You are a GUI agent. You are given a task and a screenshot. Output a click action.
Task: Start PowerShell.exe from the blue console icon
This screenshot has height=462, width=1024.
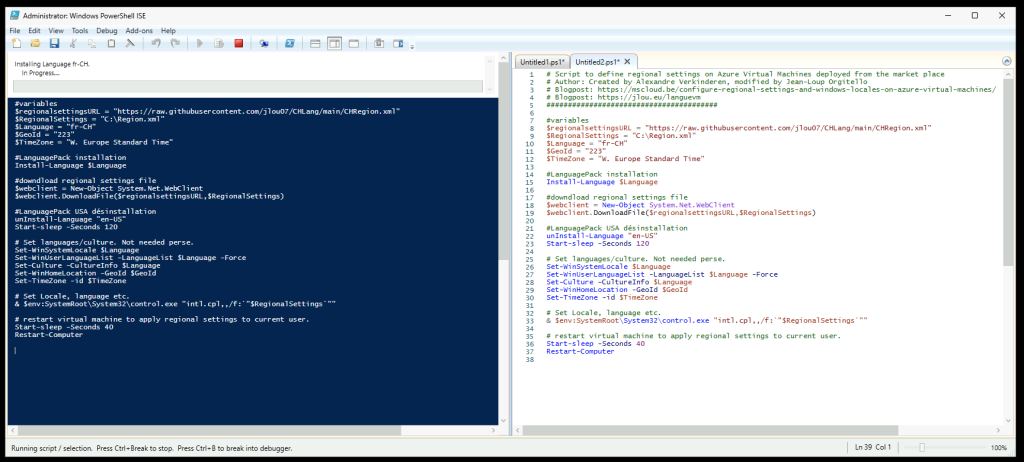289,44
